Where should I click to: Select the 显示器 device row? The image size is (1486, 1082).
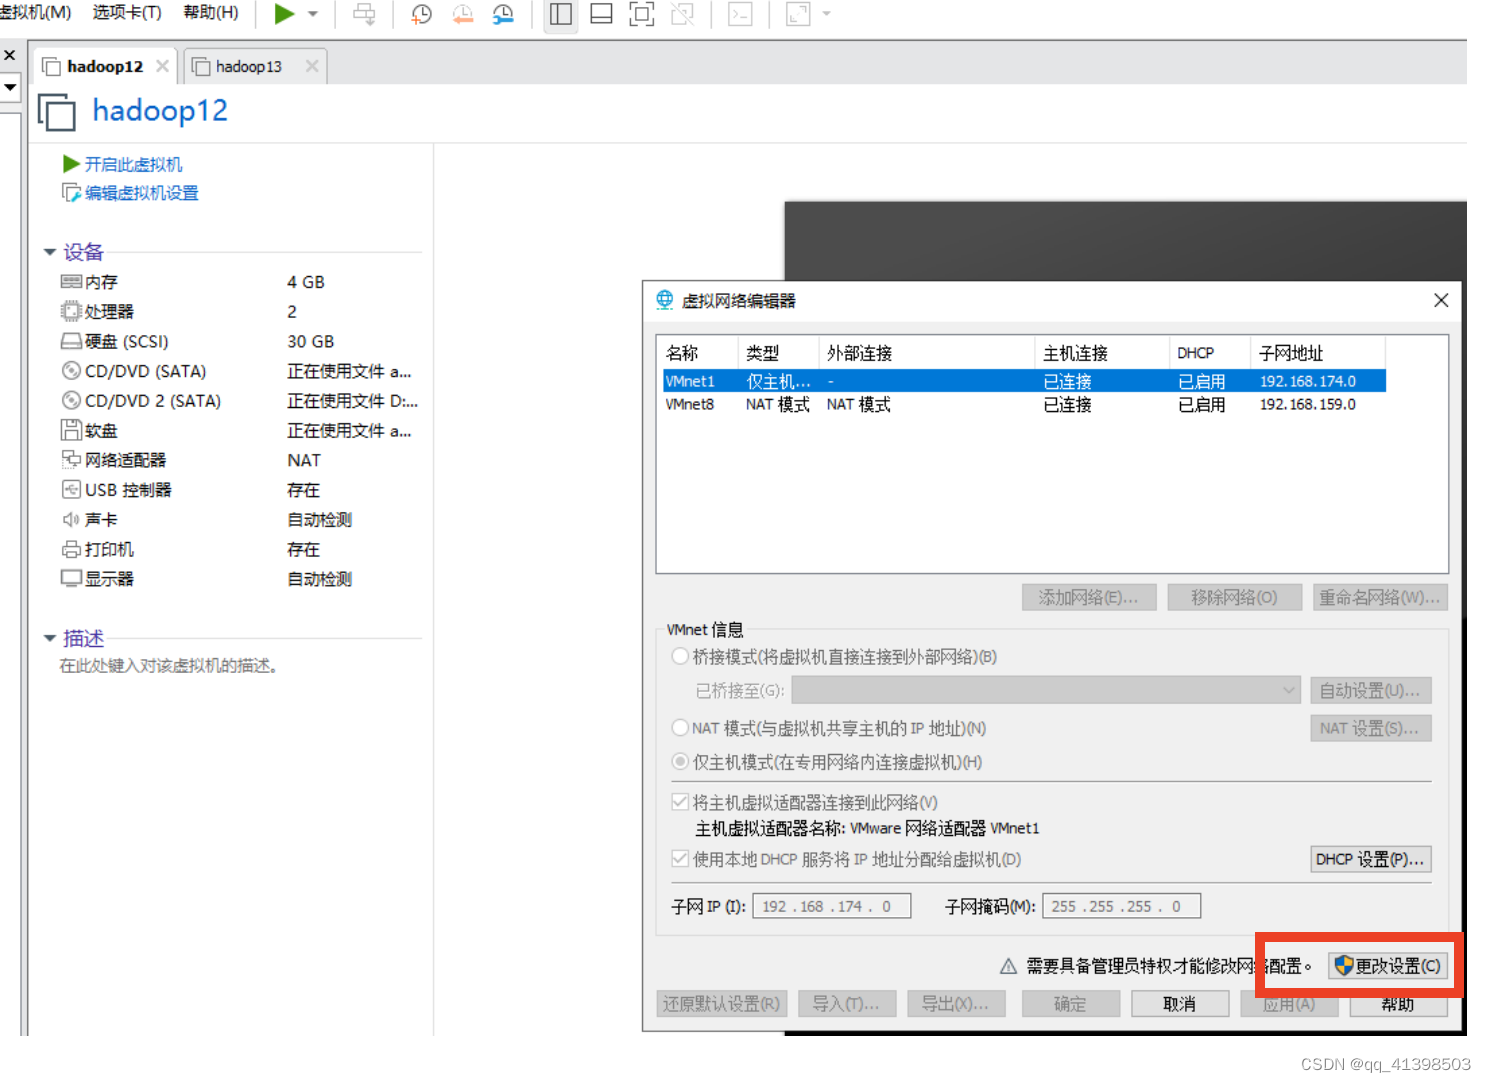239,579
